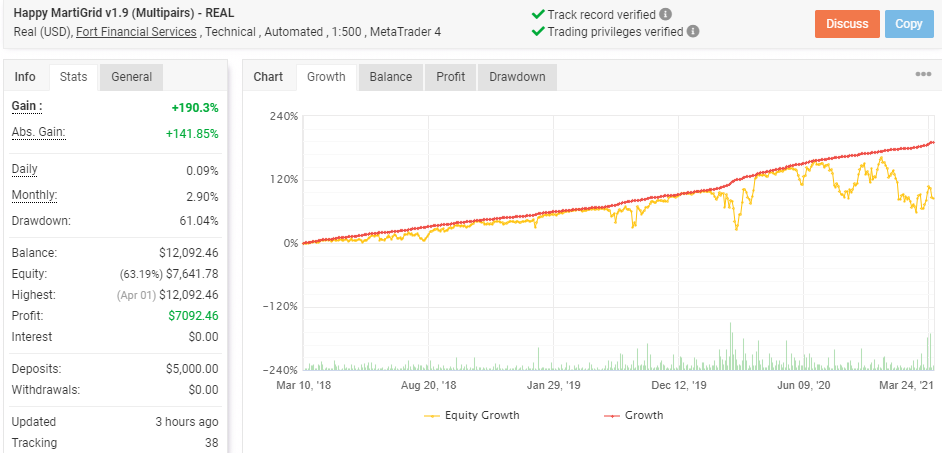Open the General tab in info panel
The width and height of the screenshot is (942, 453).
pyautogui.click(x=132, y=77)
